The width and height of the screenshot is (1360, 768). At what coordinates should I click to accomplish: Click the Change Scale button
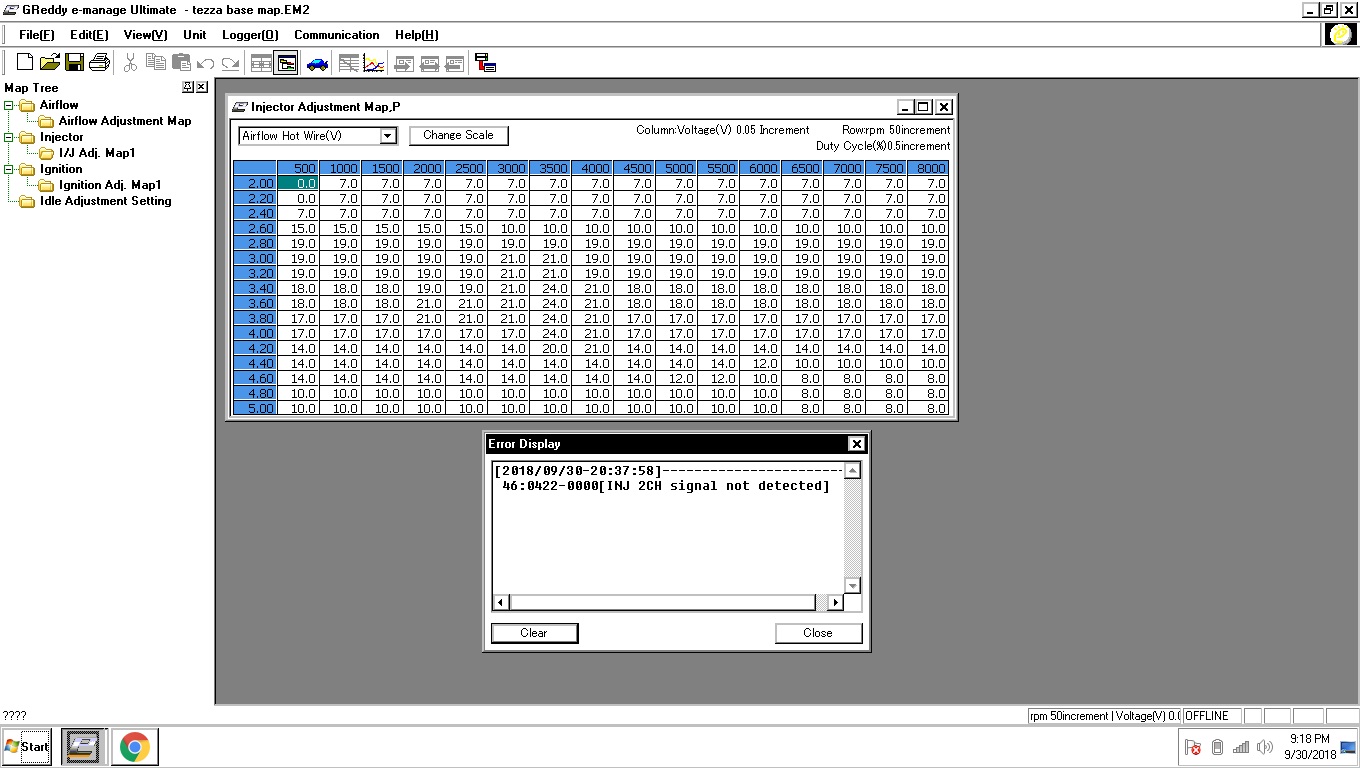pos(458,135)
